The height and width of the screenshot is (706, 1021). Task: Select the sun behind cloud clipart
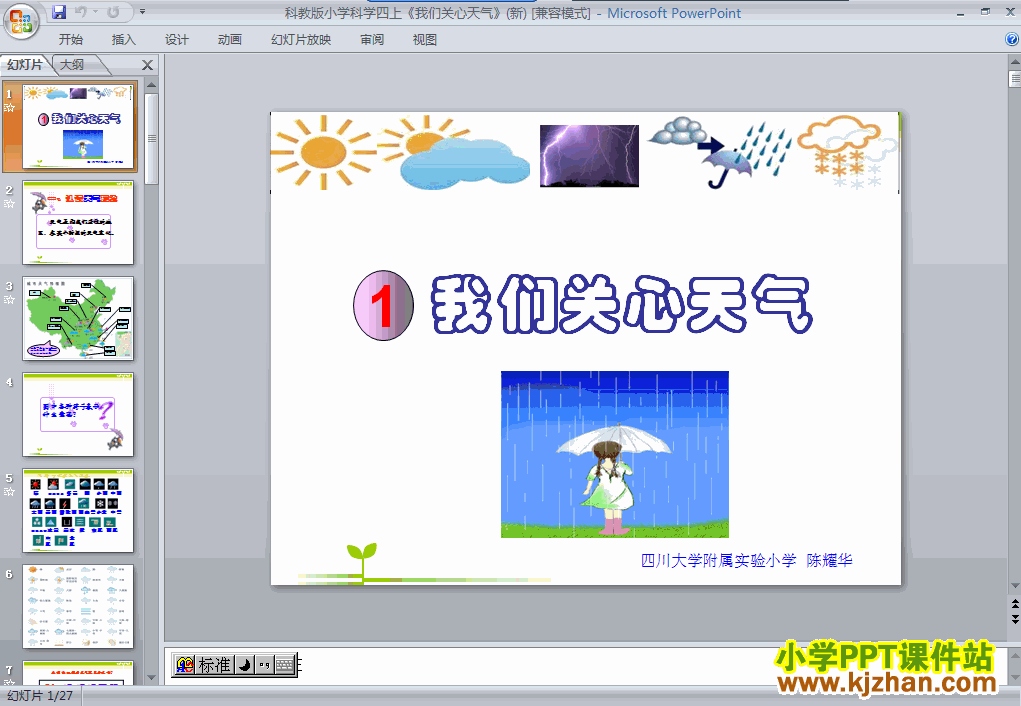(455, 152)
